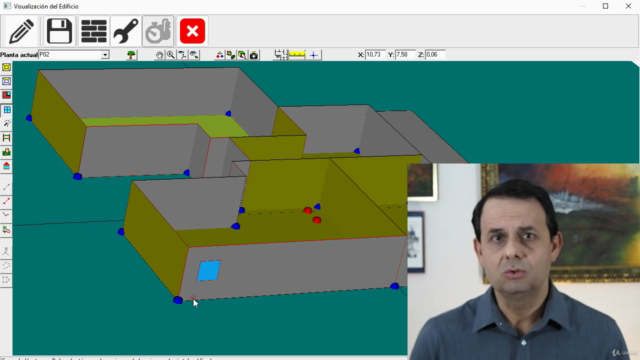
Task: Click the X coordinate field
Action: 374,55
